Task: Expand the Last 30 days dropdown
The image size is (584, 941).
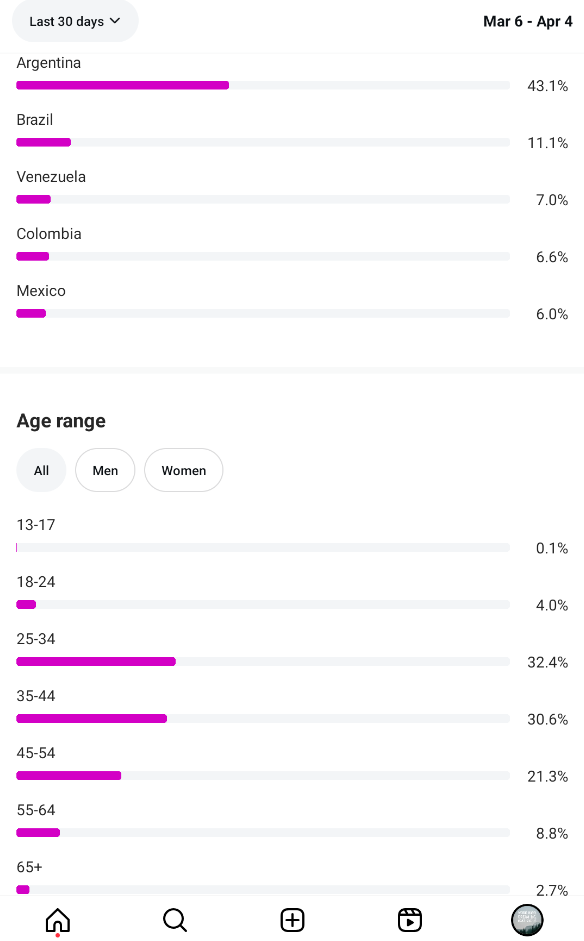Action: pos(75,22)
